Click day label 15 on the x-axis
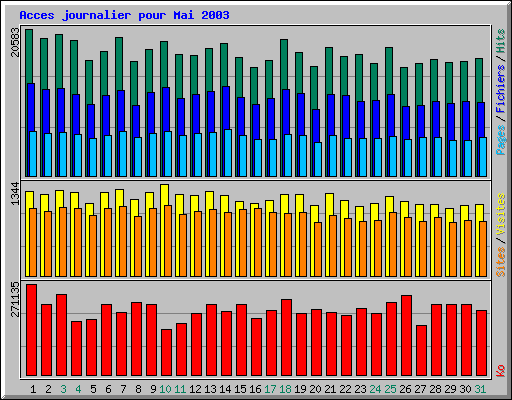The width and height of the screenshot is (512, 400). point(240,389)
